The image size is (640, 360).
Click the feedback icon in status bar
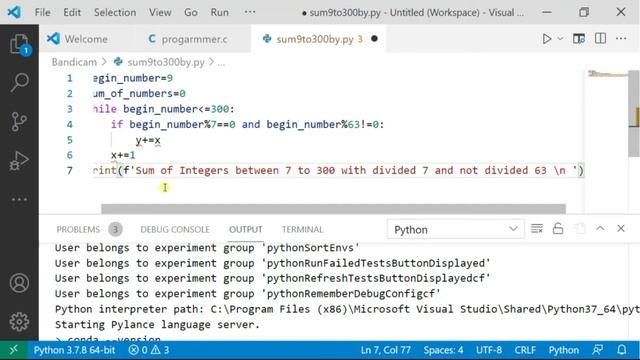tap(598, 350)
